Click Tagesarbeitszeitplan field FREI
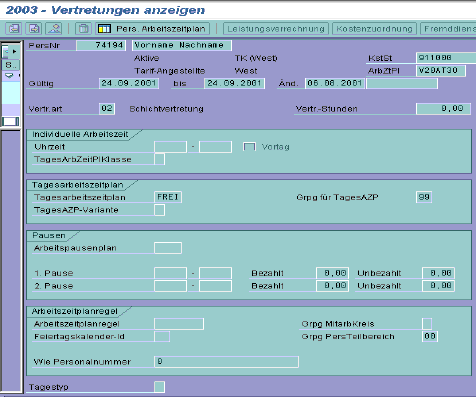476x397 pixels. tap(168, 197)
